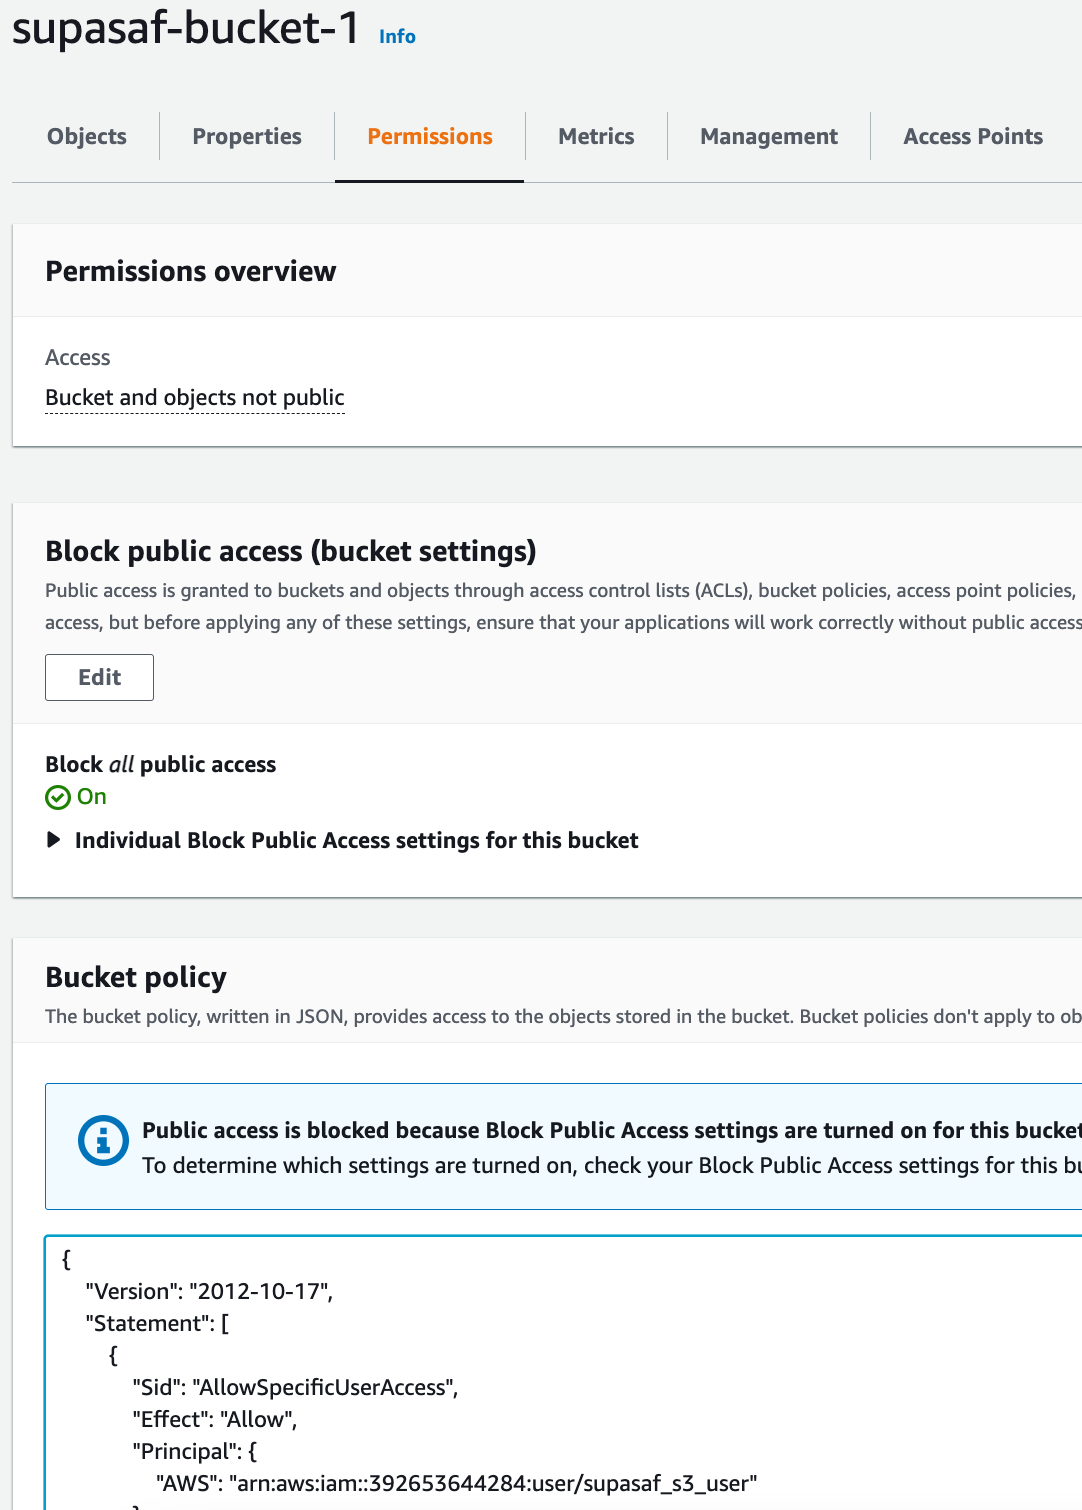Screen dimensions: 1082x1510
Task: Open the Properties tab
Action: pos(247,136)
